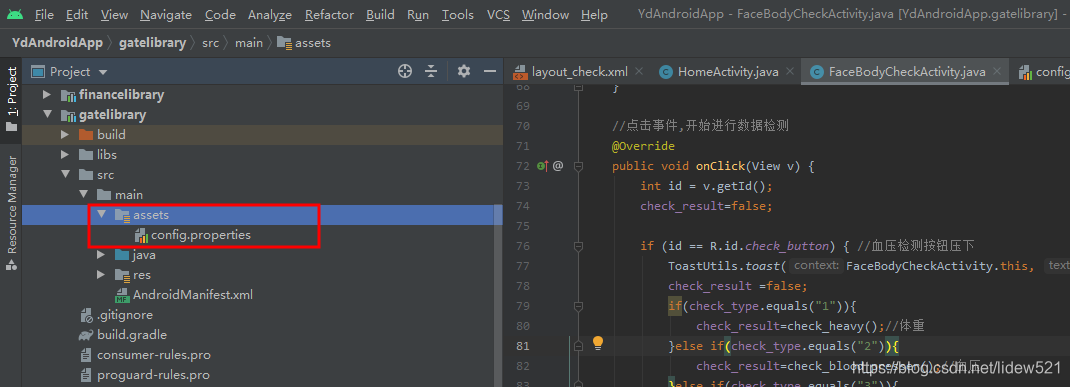
Task: Collapse the gatelibrary module
Action: pos(47,115)
